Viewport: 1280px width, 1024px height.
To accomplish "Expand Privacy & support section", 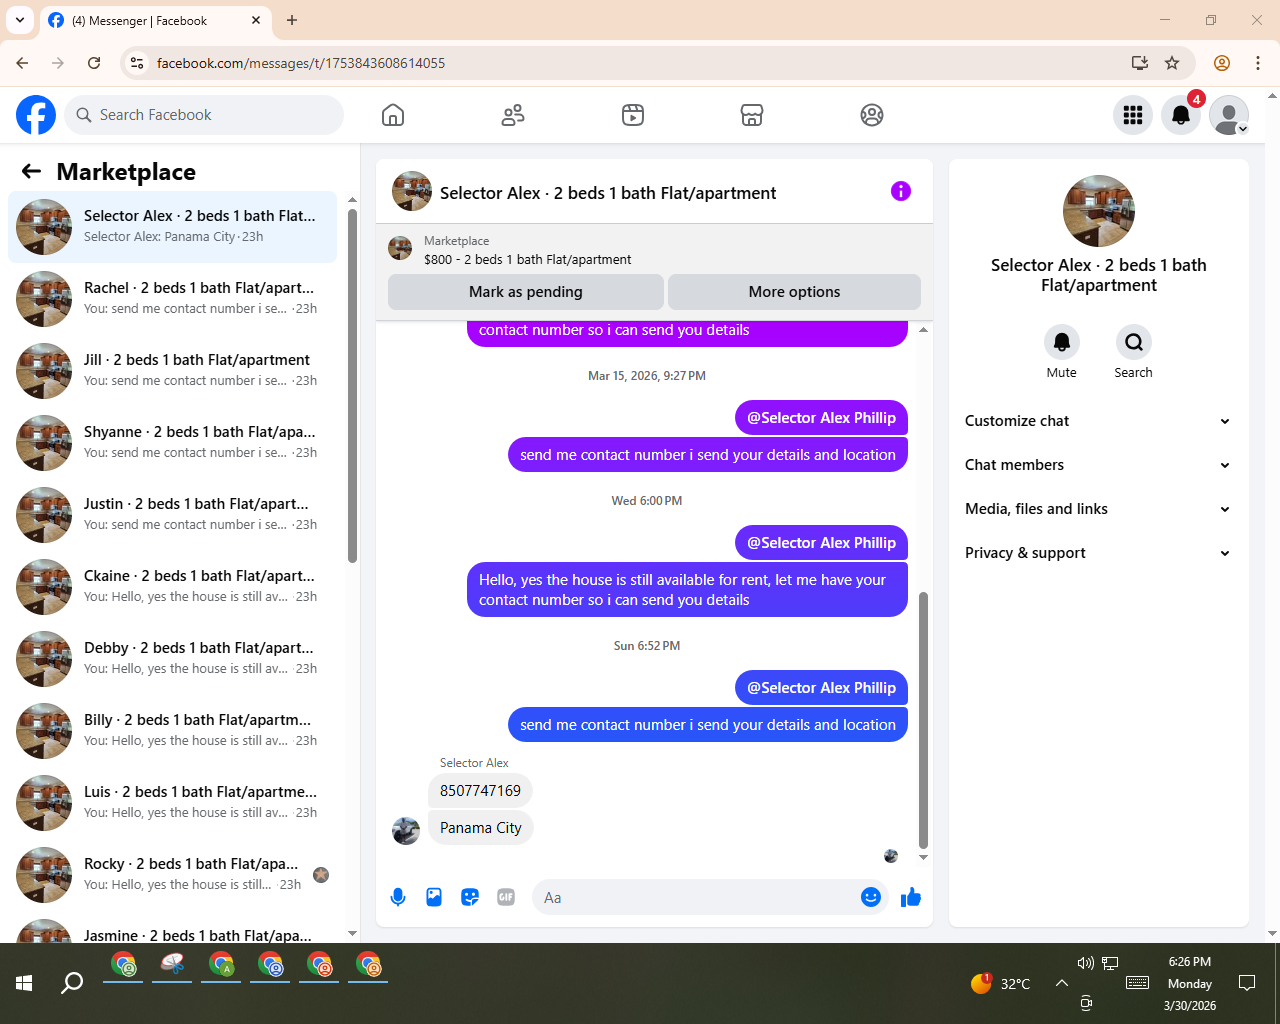I will coord(1098,553).
